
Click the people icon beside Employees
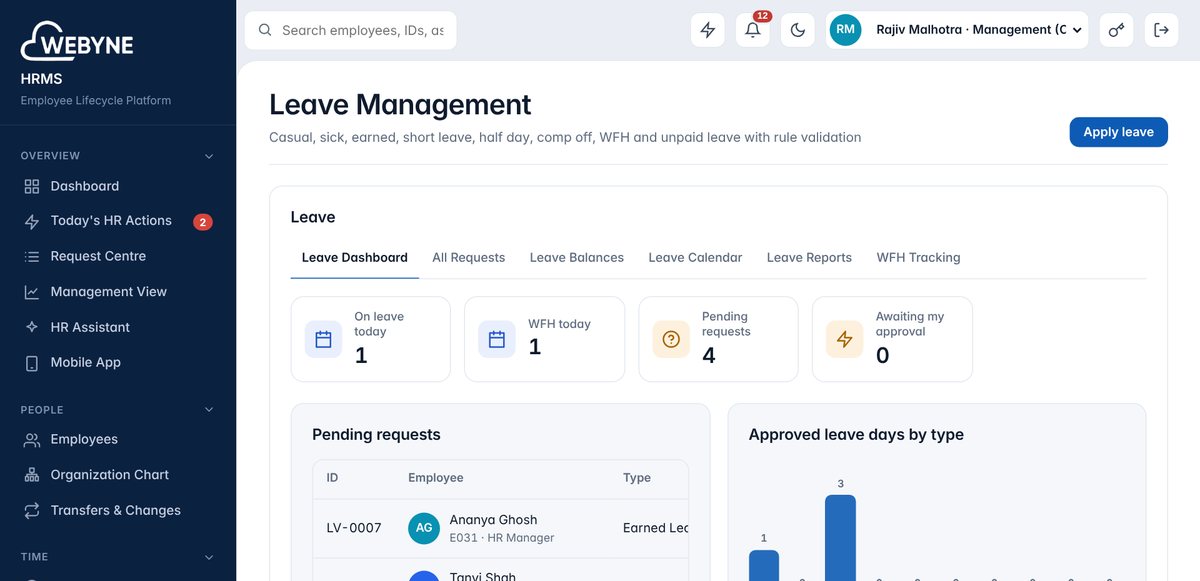pos(32,440)
